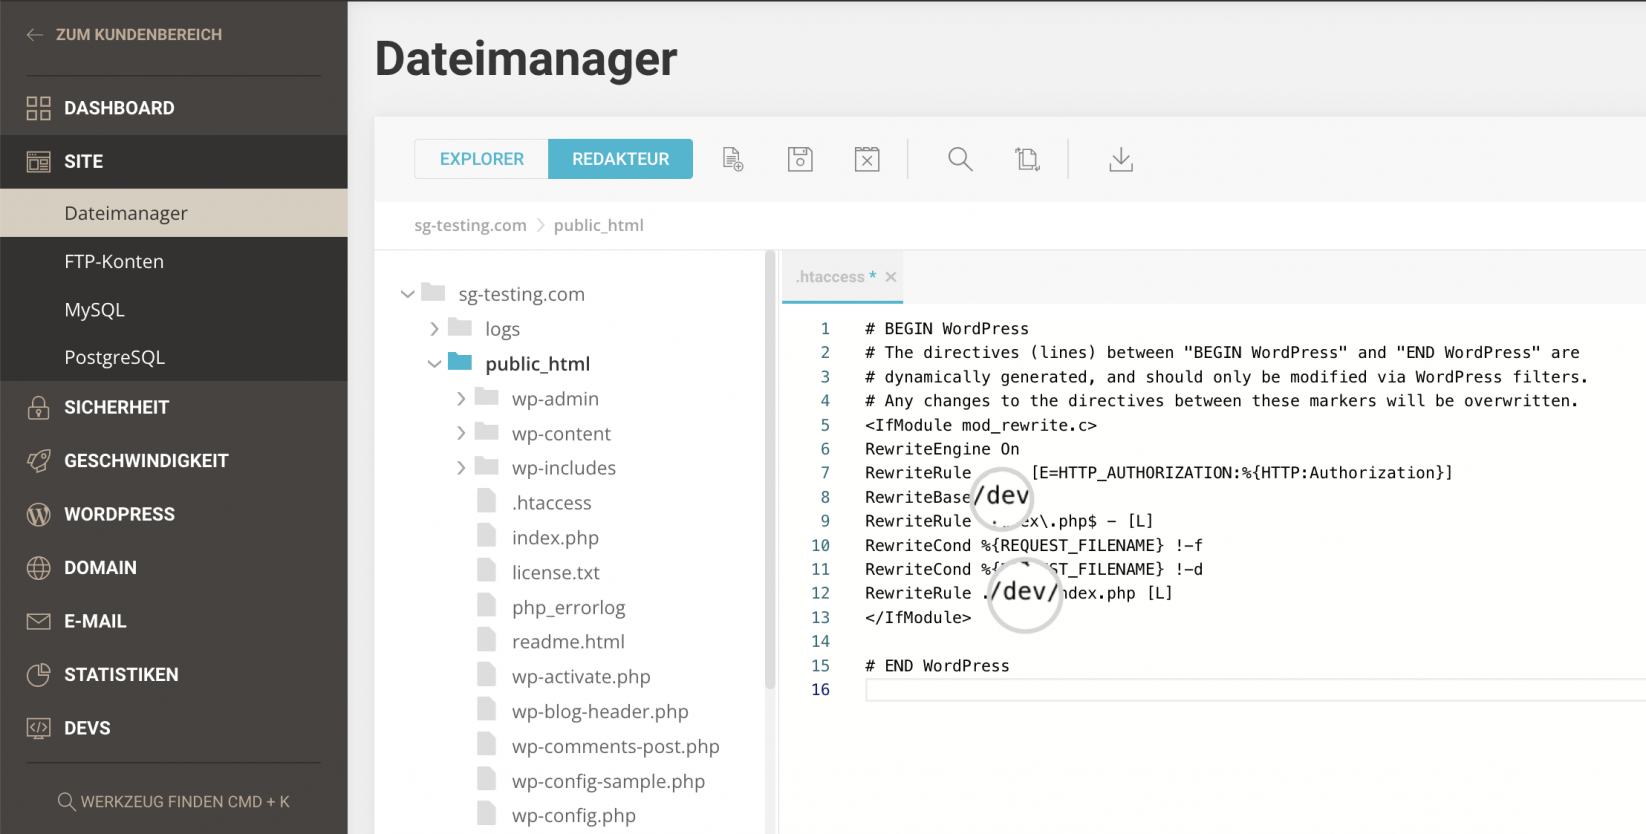Click the Dashboard grid icon
This screenshot has width=1646, height=834.
(38, 108)
